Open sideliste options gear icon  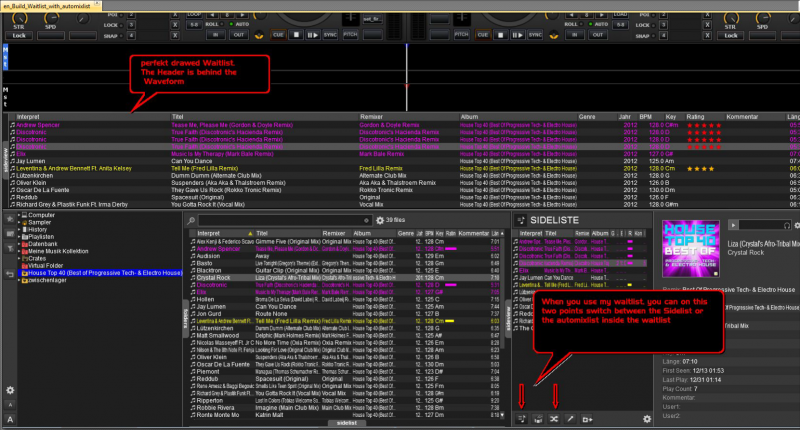(647, 419)
